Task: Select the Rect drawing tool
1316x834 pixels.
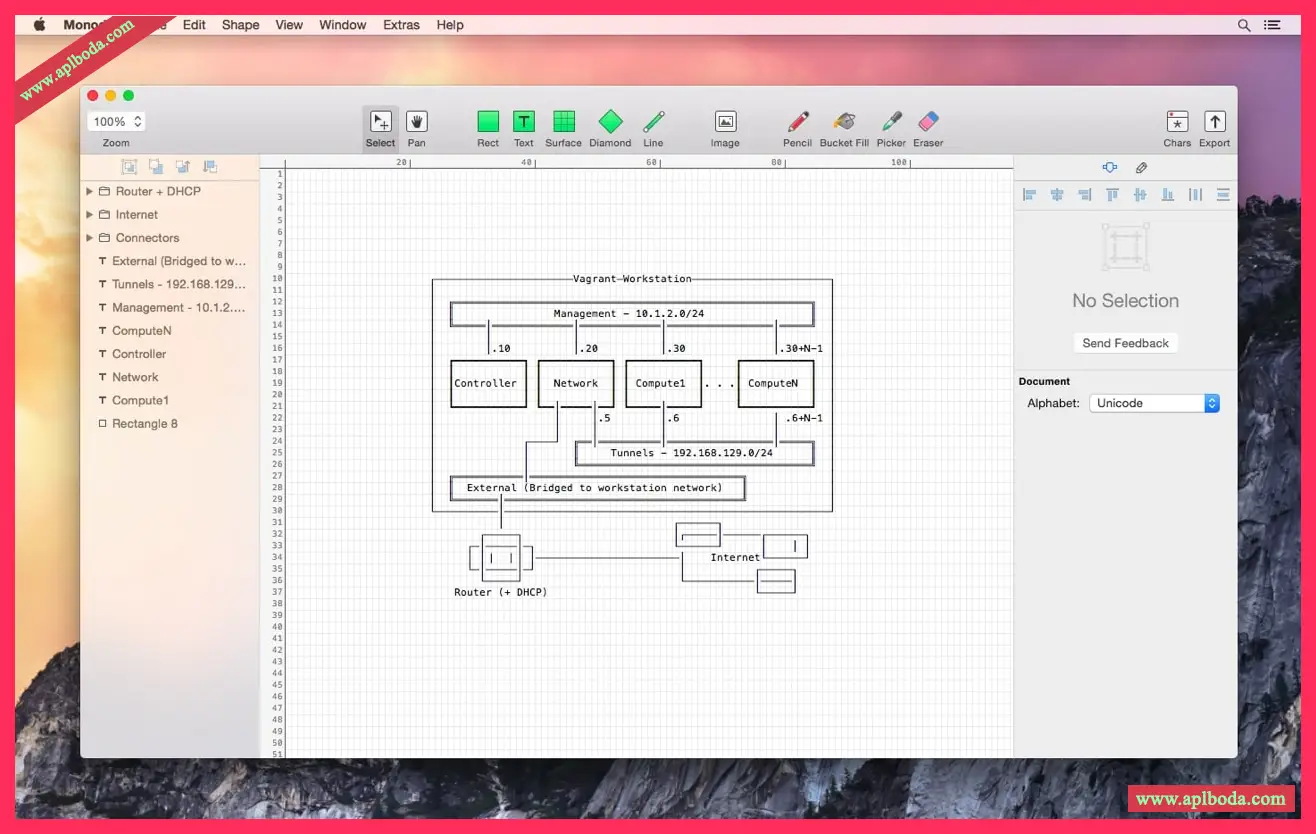Action: [488, 123]
